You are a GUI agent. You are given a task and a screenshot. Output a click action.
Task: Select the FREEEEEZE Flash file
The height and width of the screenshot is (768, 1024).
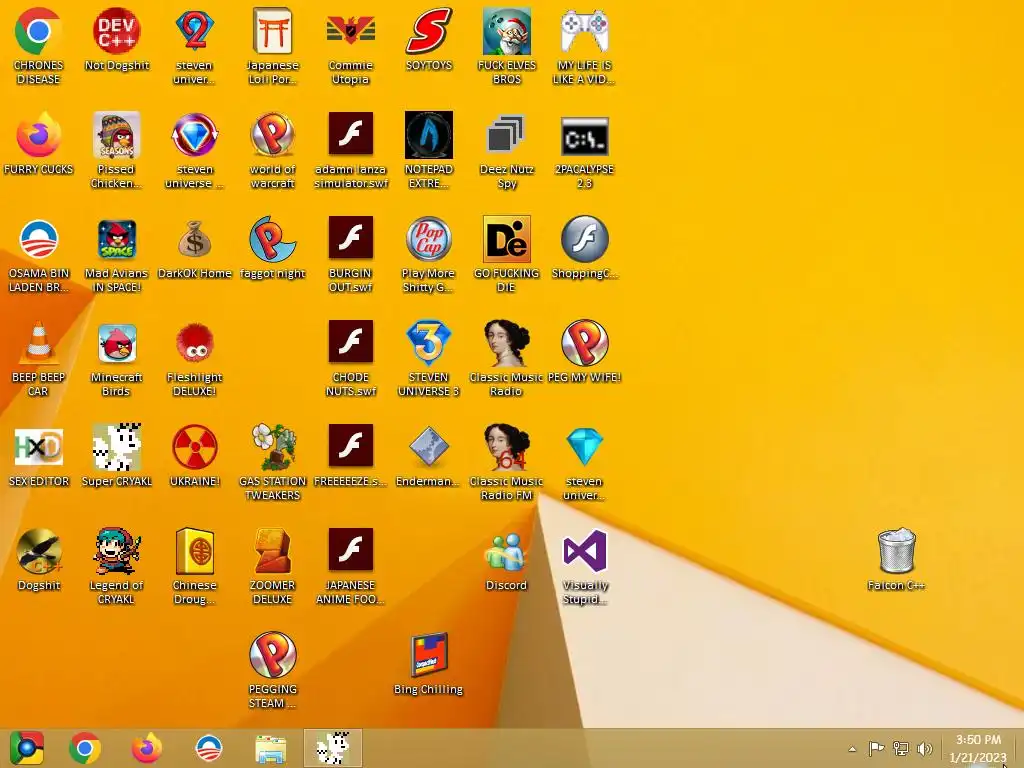coord(351,447)
